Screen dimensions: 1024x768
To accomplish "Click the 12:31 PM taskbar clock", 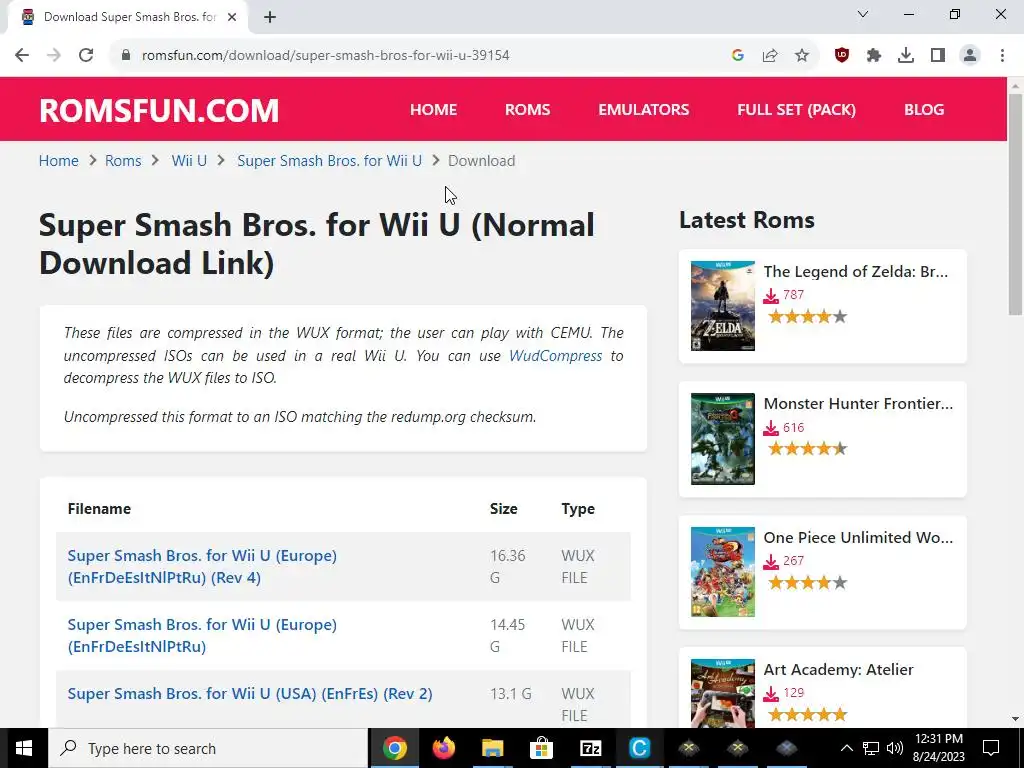I will [x=938, y=739].
